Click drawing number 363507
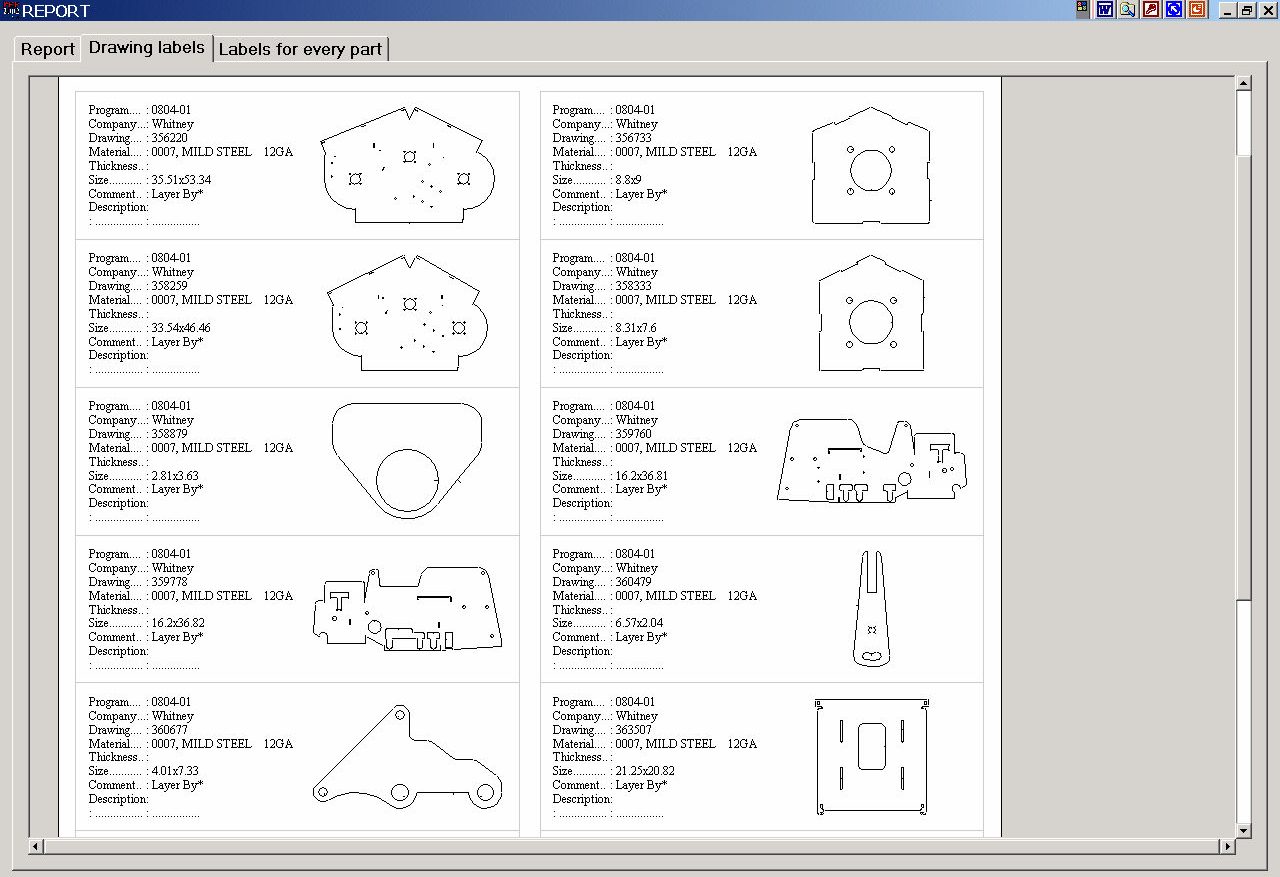 point(633,730)
